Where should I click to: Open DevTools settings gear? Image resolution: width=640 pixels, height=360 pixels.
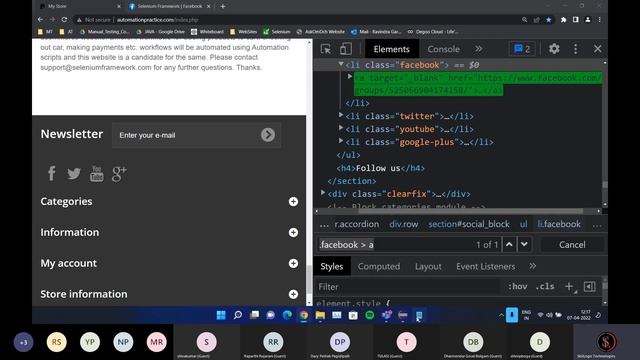click(554, 49)
